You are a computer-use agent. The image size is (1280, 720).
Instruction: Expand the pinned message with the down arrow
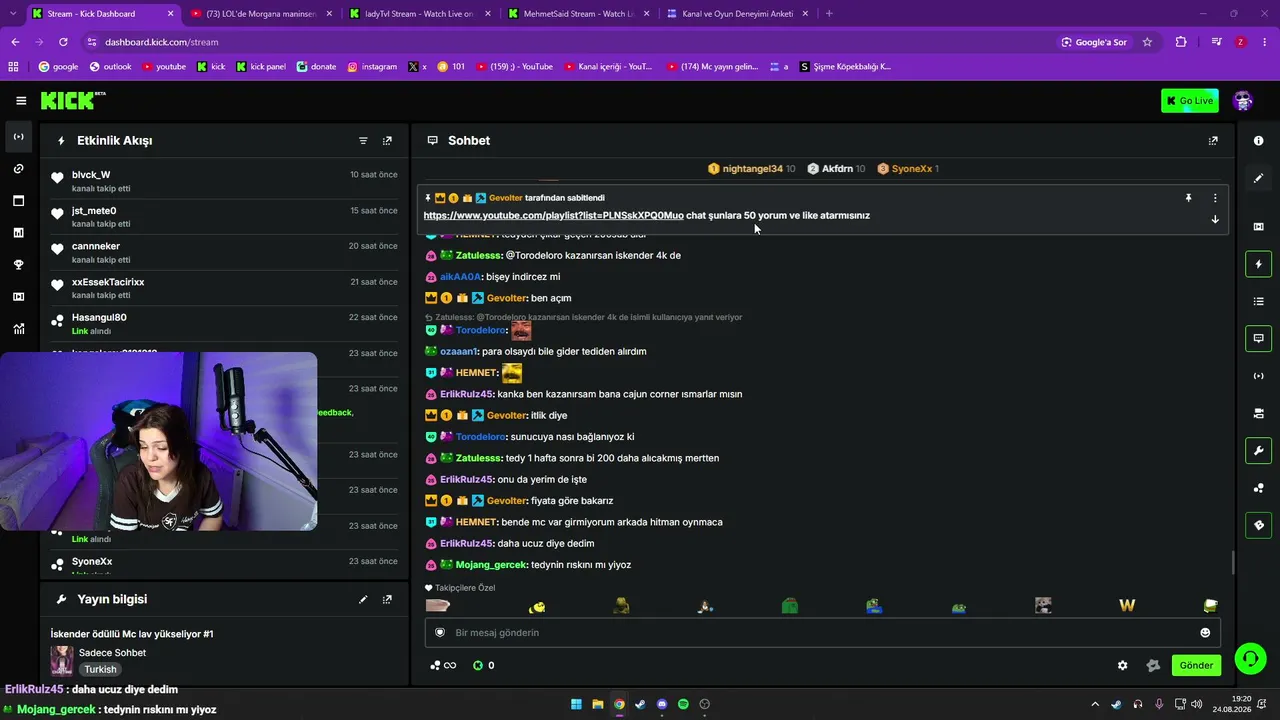click(x=1215, y=219)
